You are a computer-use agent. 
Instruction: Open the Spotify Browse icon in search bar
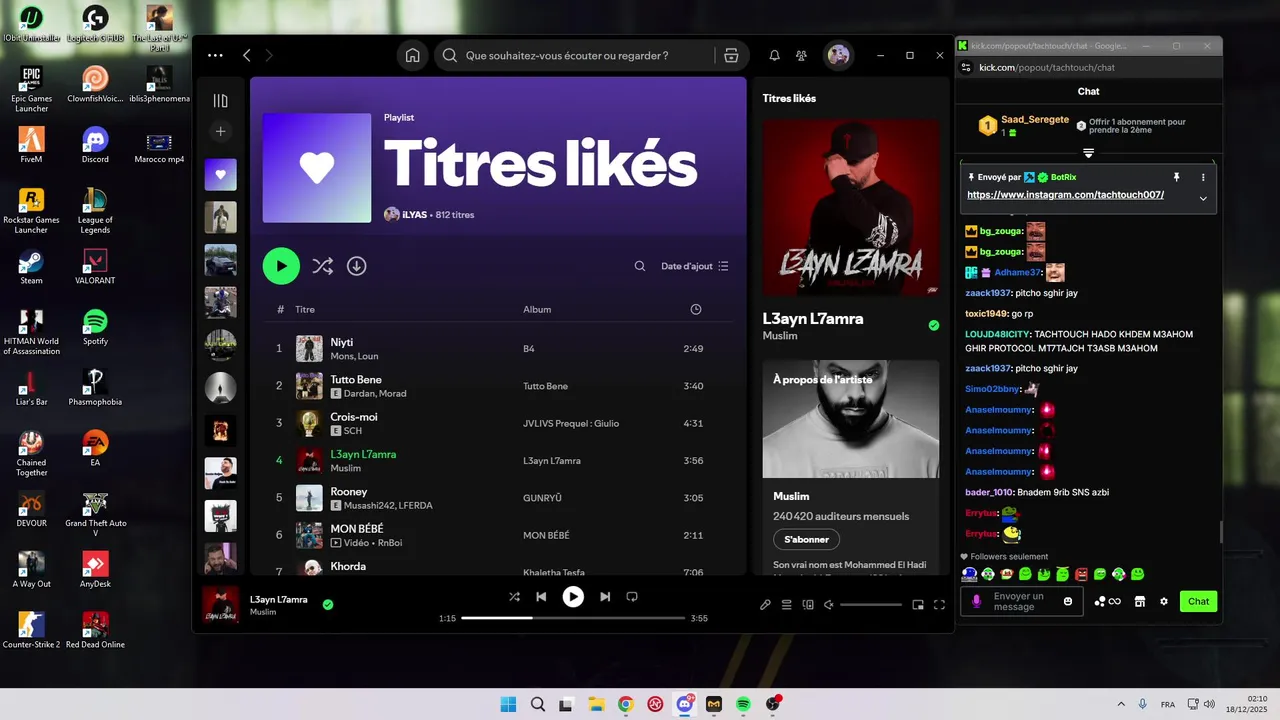pyautogui.click(x=731, y=56)
